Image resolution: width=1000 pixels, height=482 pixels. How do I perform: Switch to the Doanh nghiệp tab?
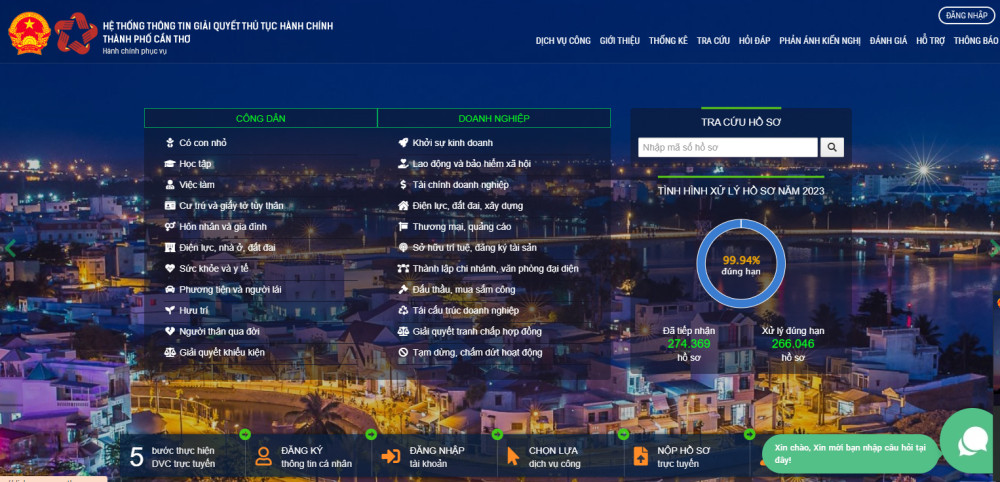[494, 118]
